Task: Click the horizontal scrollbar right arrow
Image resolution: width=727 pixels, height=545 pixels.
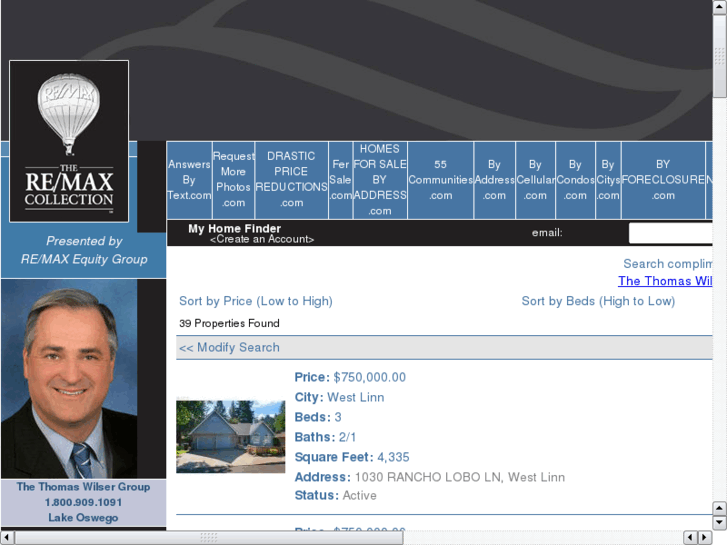Action: [x=705, y=538]
